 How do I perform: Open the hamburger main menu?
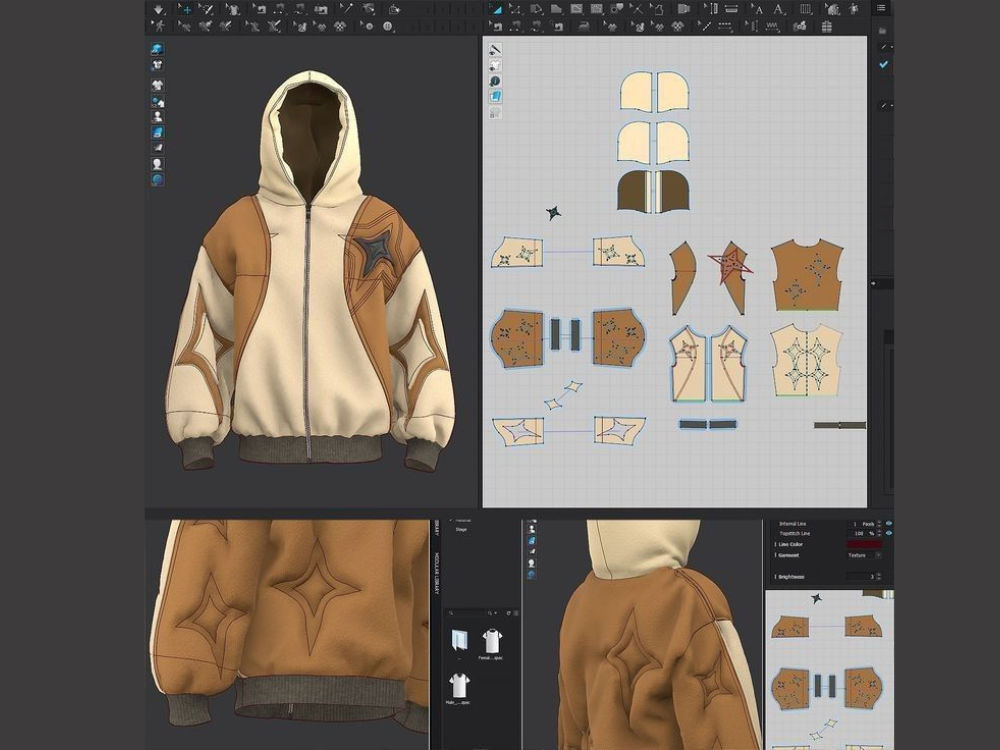point(881,8)
